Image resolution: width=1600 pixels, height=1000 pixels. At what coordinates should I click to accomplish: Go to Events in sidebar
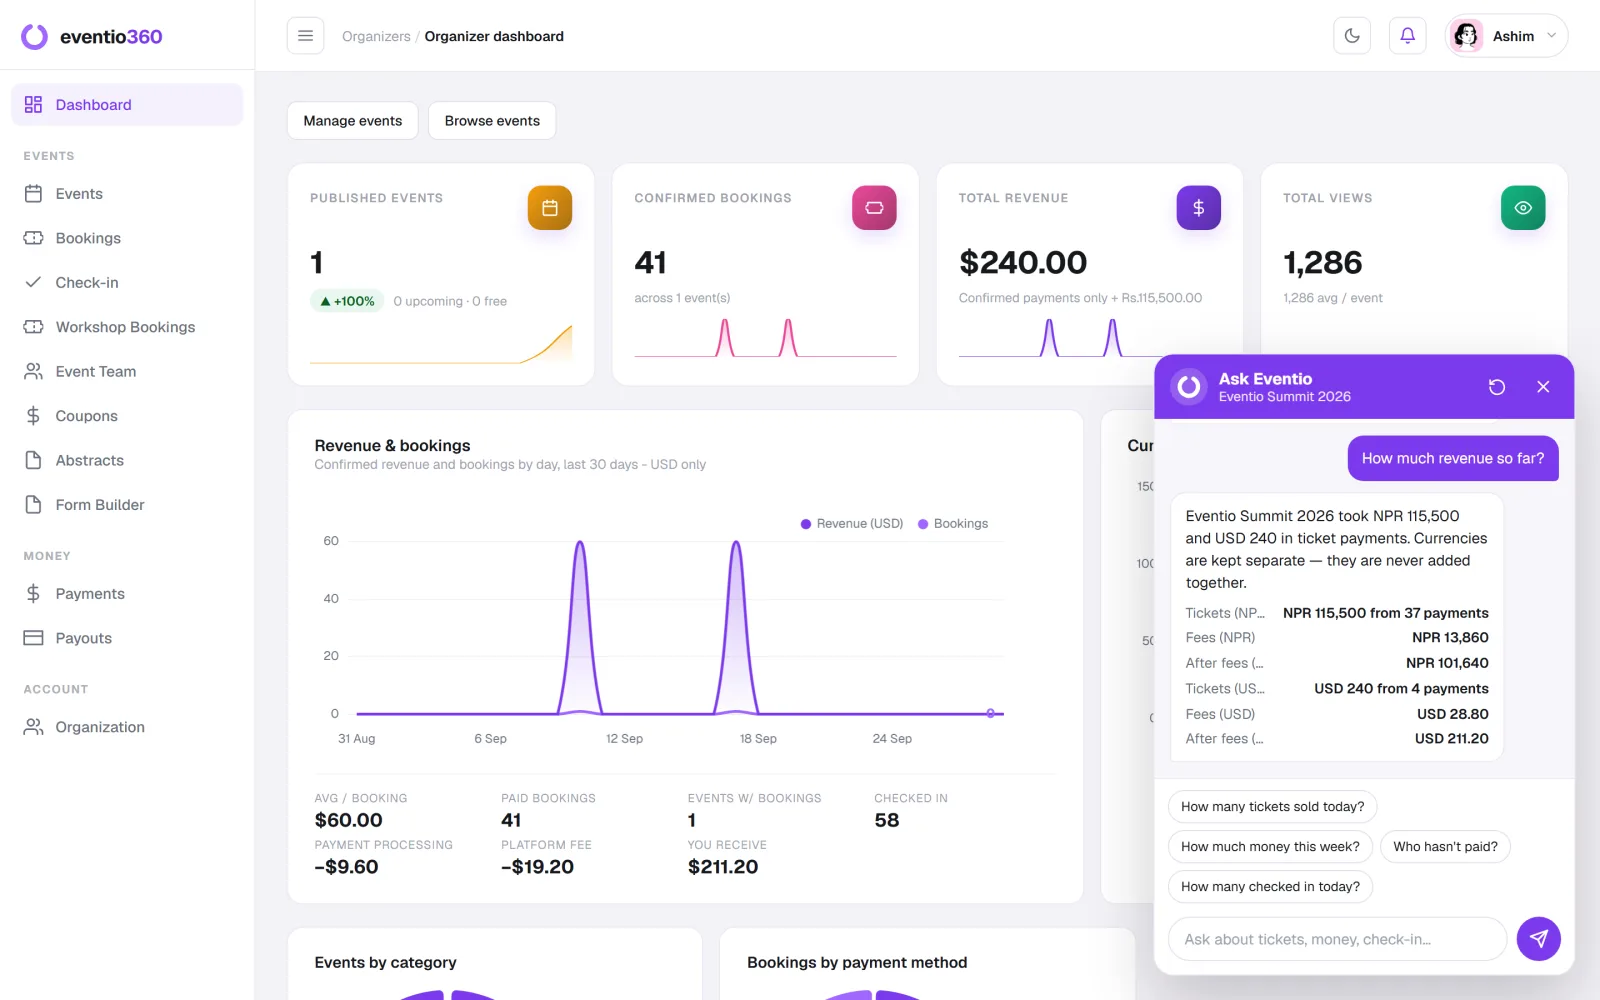point(127,194)
